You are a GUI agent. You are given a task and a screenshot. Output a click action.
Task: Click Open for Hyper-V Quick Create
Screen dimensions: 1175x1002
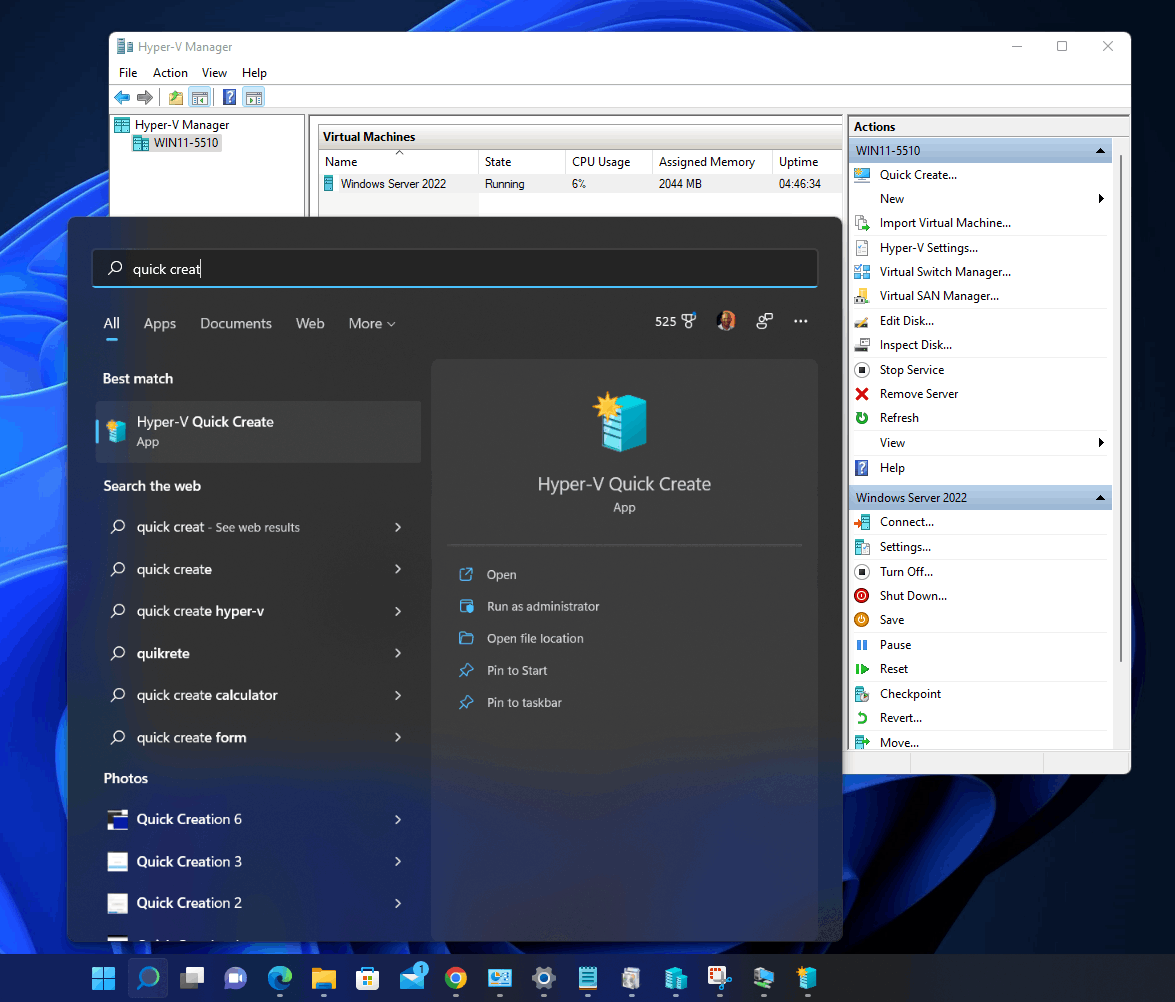pos(501,574)
